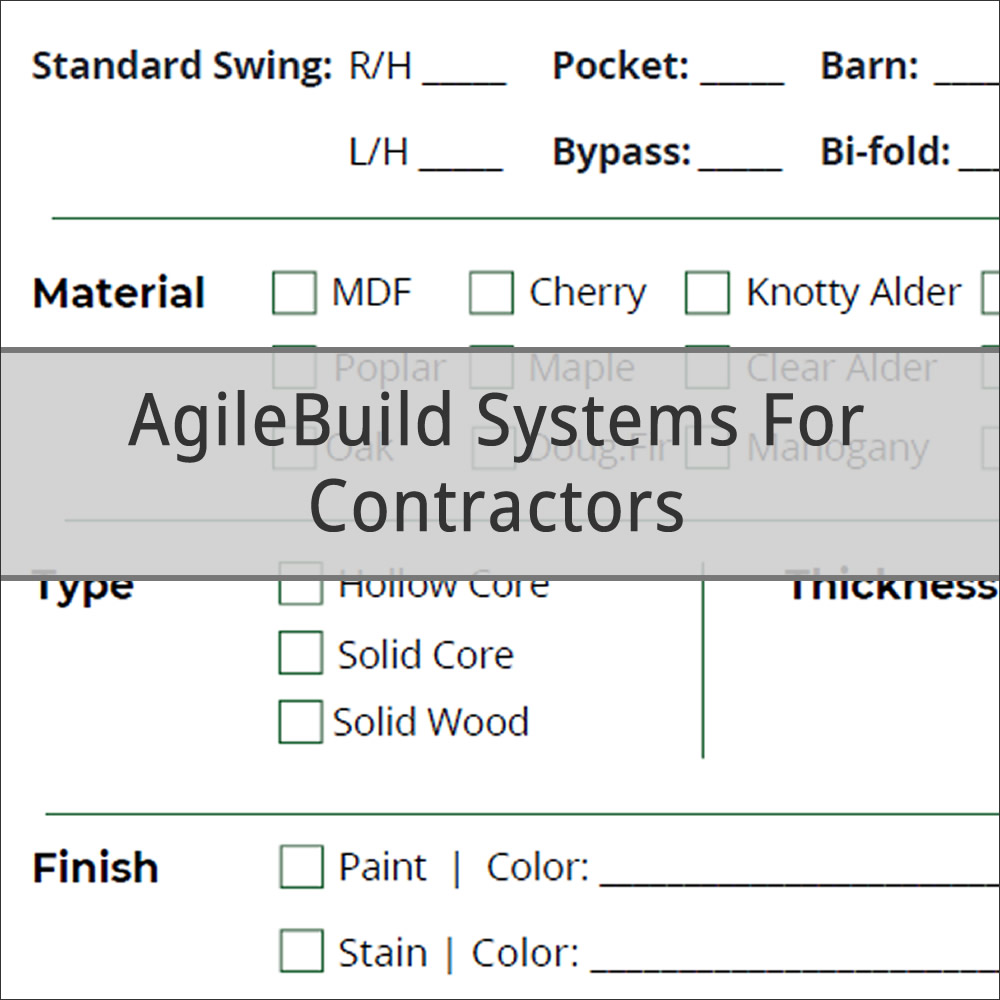Check the Paint finish checkbox
1000x1000 pixels.
click(x=301, y=866)
